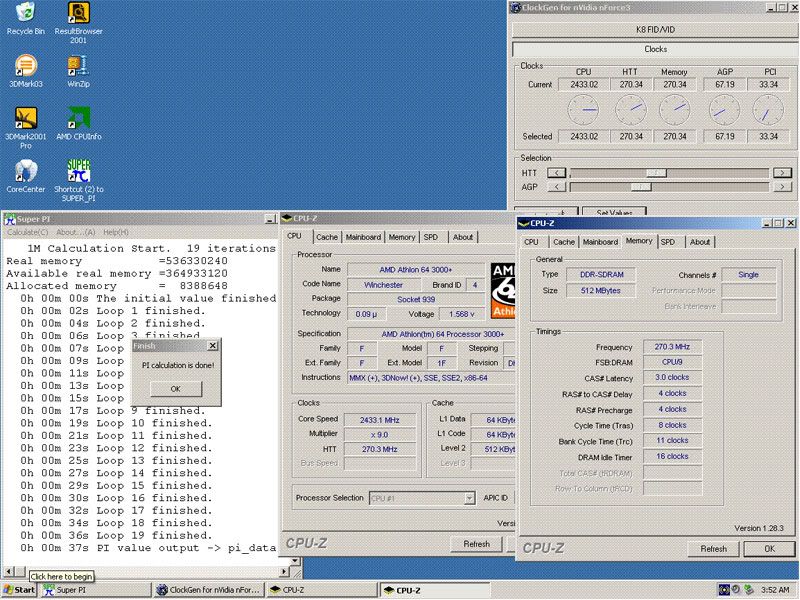800x600 pixels.
Task: Click the ClockGen title bar icon
Action: point(515,8)
